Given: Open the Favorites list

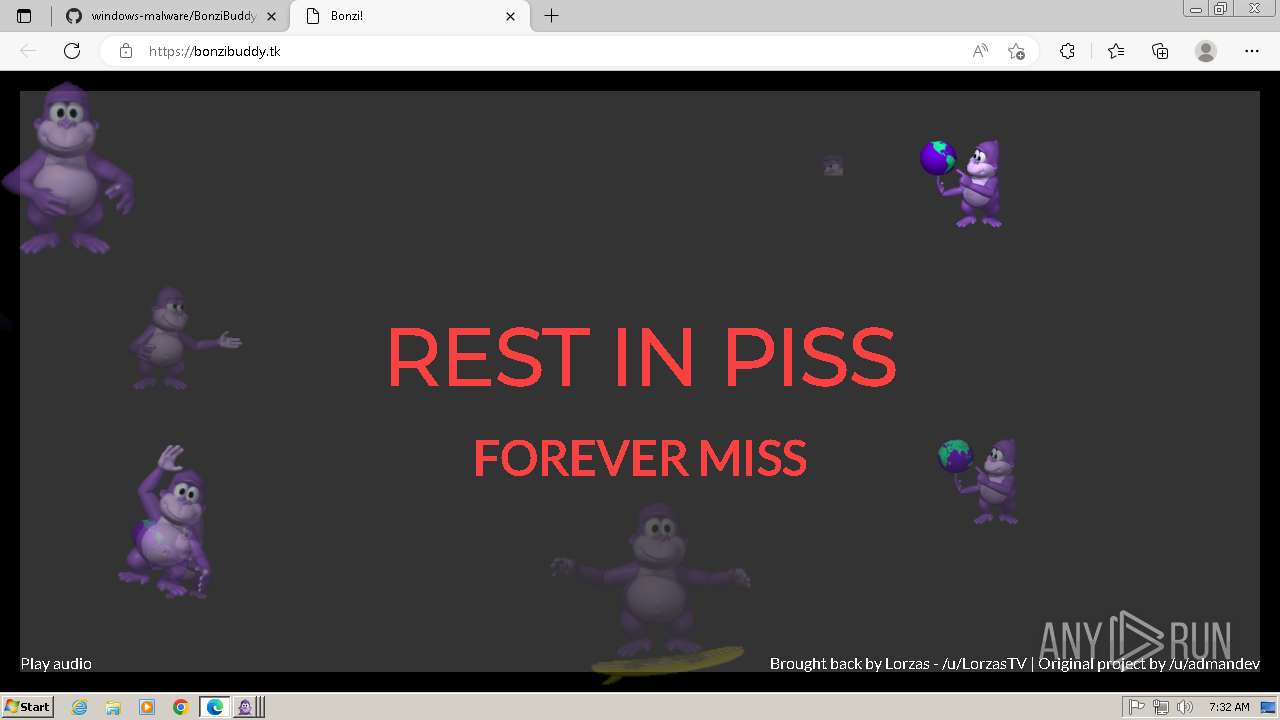Looking at the screenshot, I should point(1116,51).
